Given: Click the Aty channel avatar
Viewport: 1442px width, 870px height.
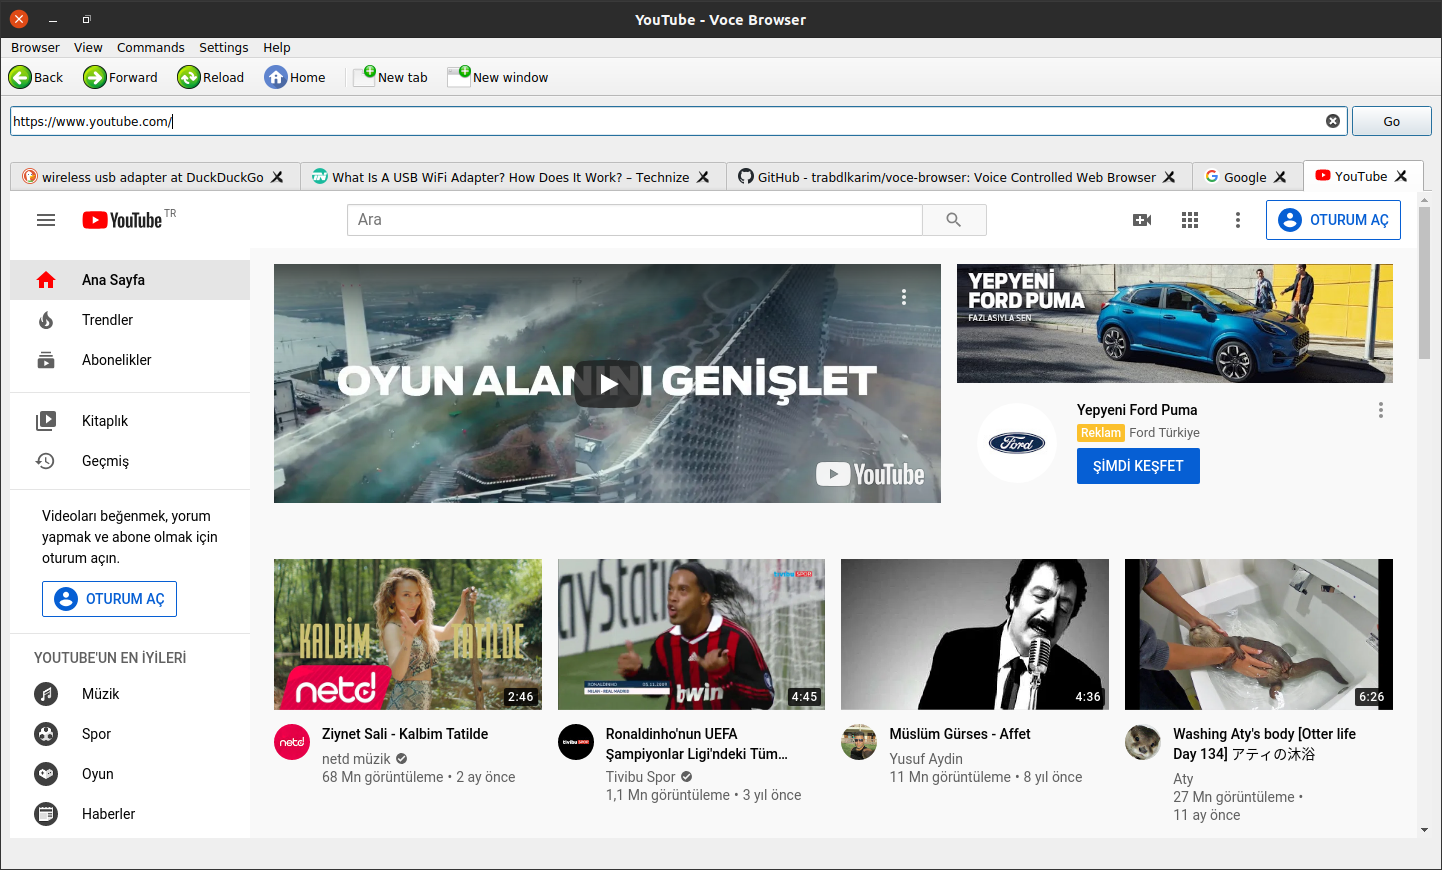Looking at the screenshot, I should pos(1143,742).
